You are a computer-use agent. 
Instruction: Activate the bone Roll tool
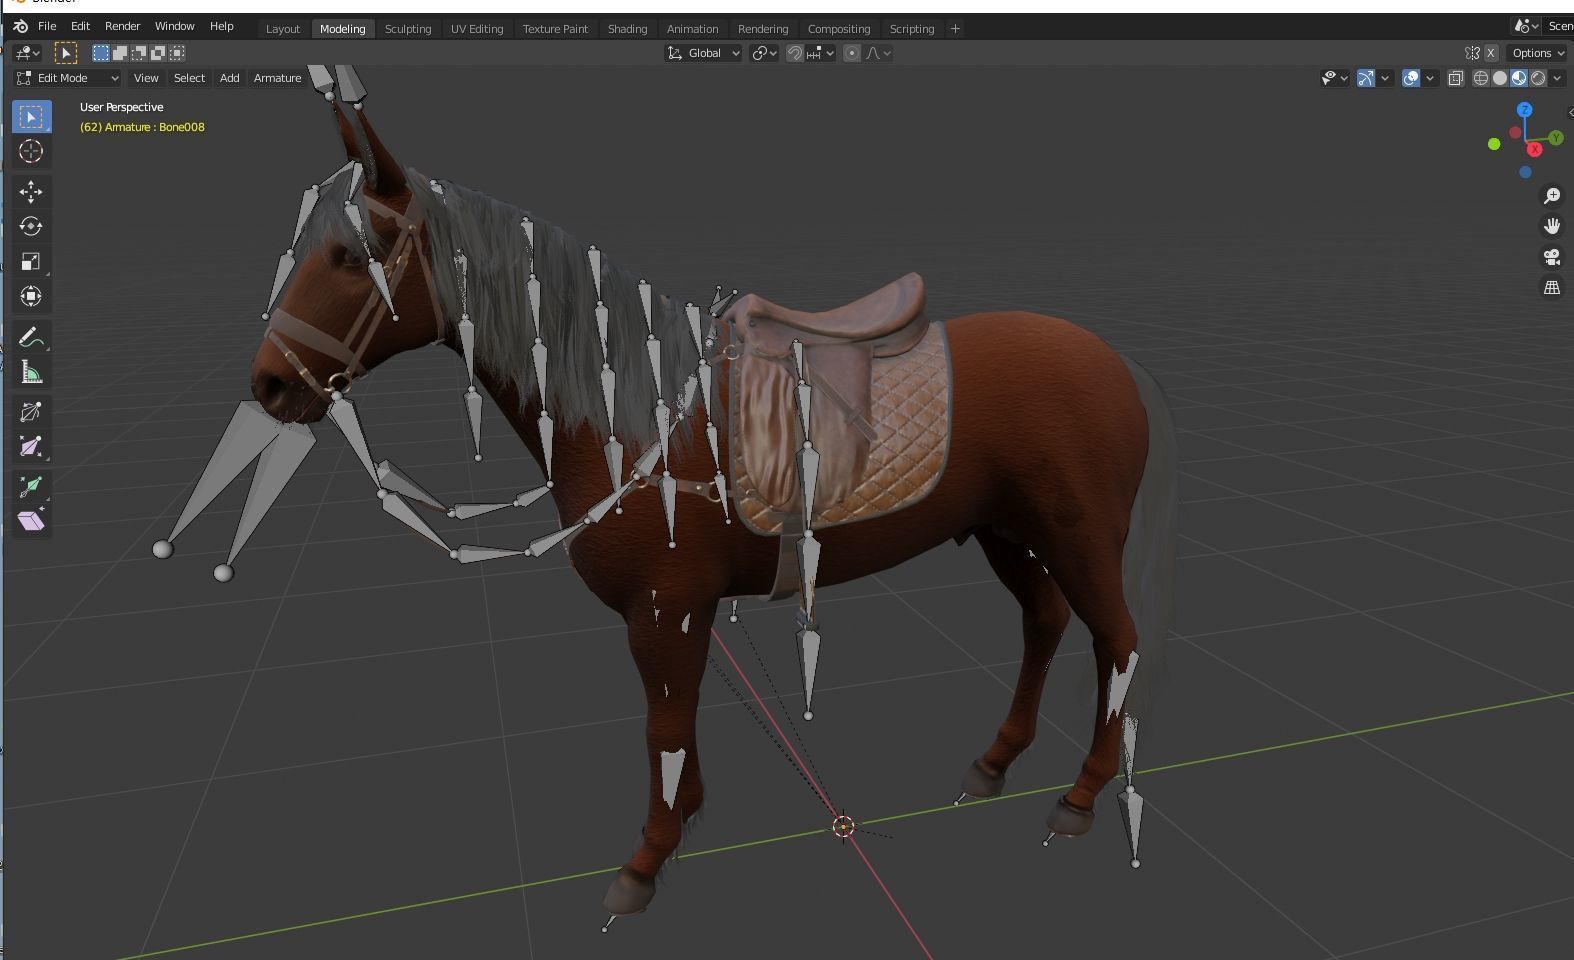31,411
